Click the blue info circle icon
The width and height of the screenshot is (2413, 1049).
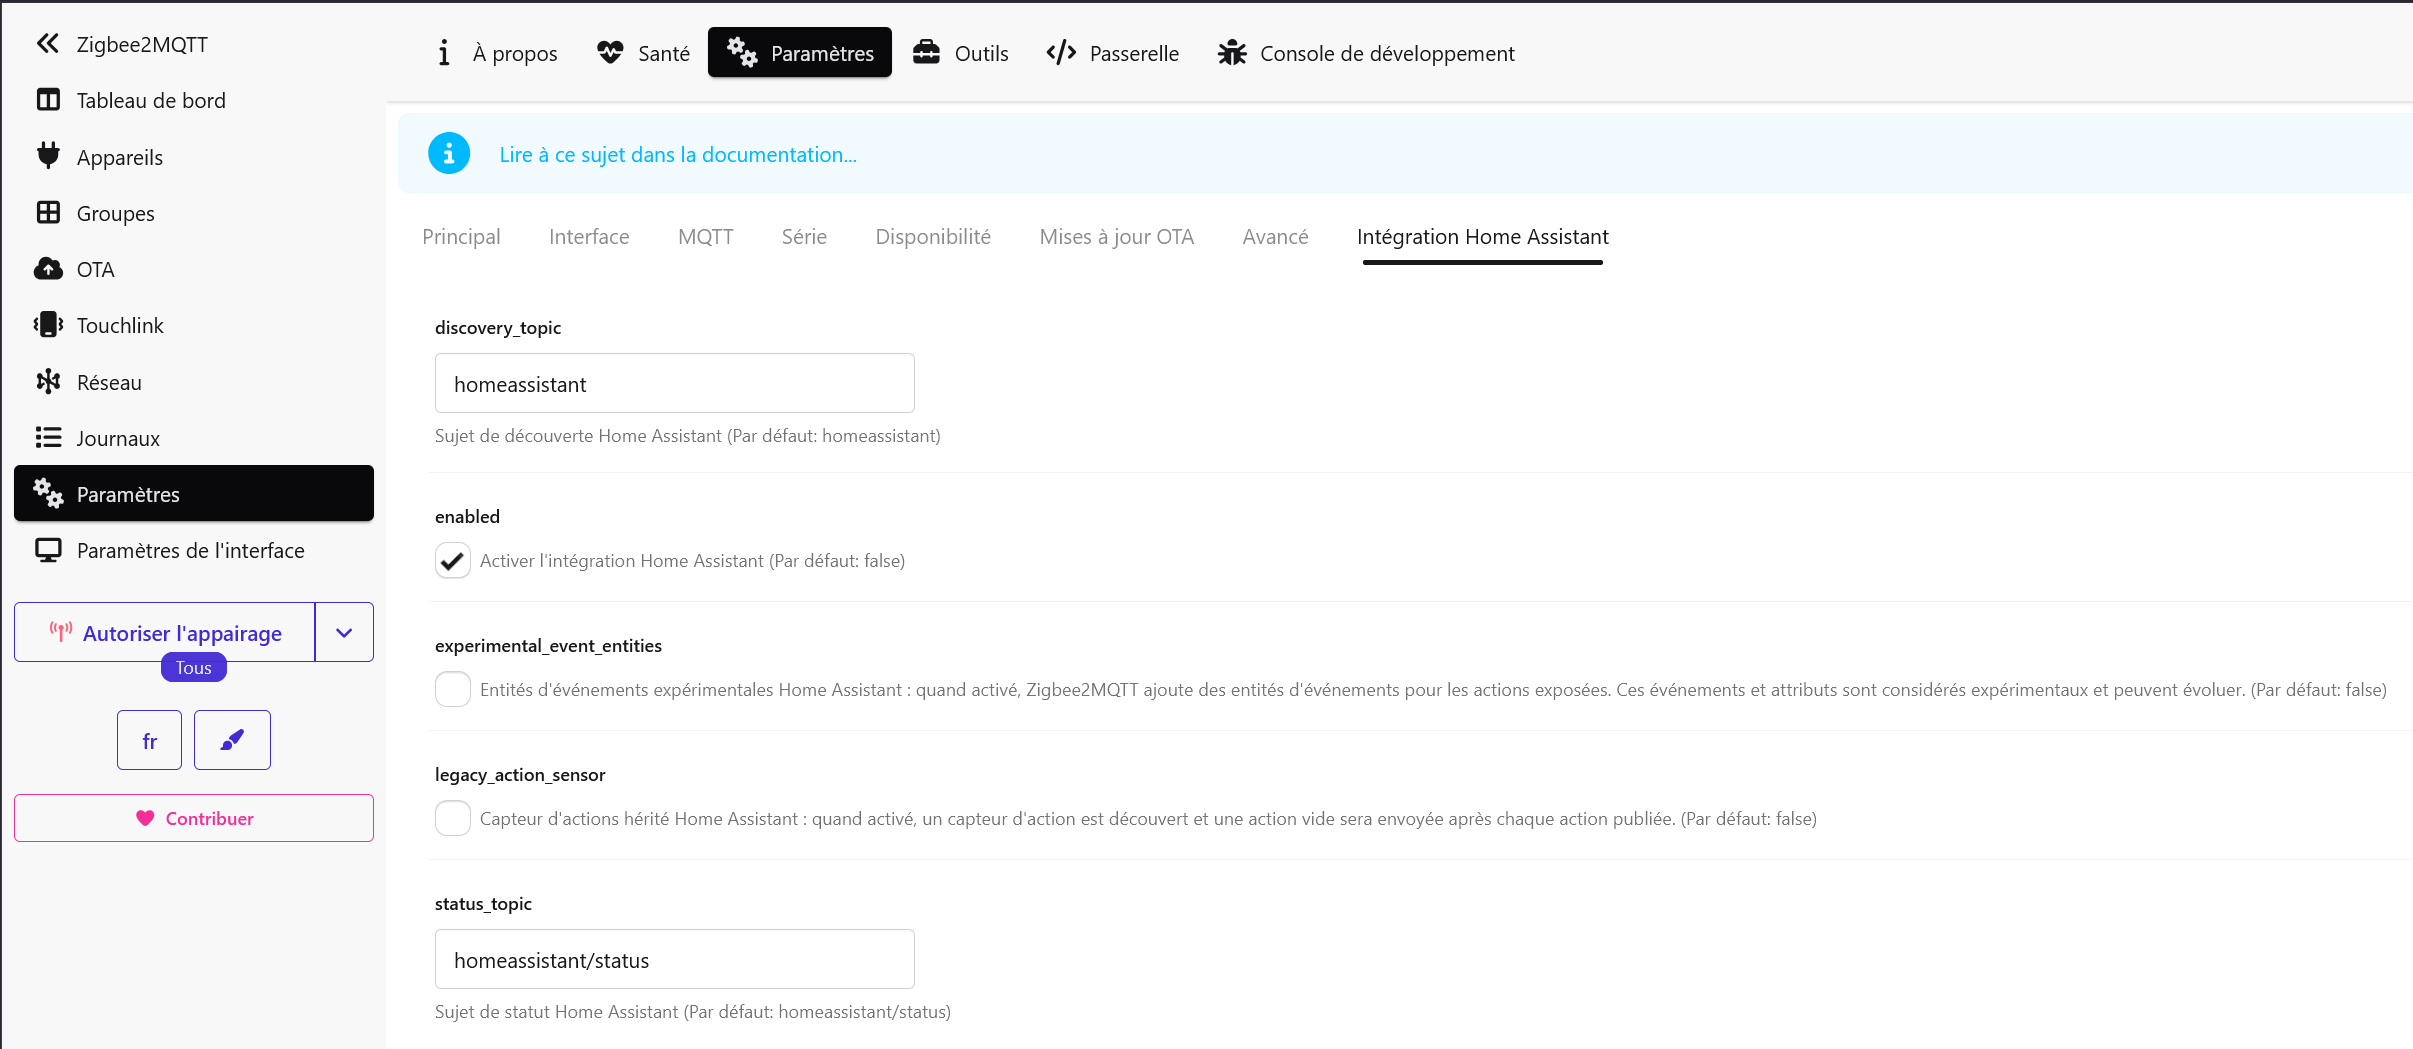[449, 154]
